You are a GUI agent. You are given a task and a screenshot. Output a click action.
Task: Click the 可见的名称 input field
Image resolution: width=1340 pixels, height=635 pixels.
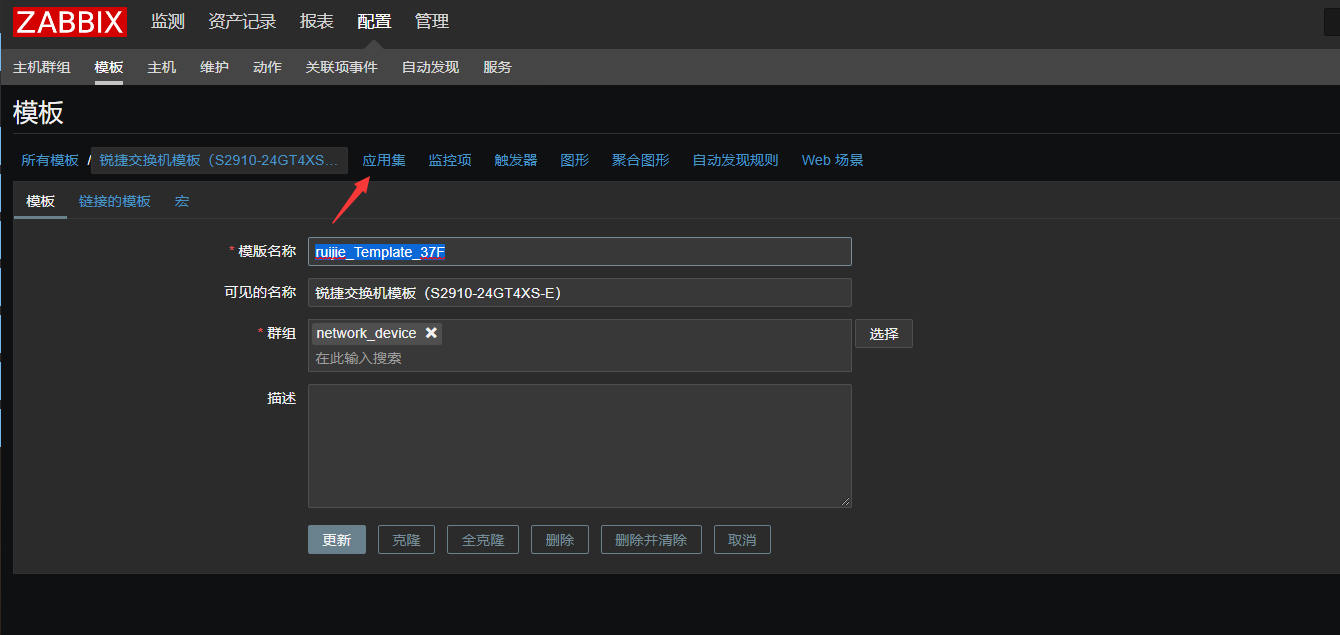[580, 292]
